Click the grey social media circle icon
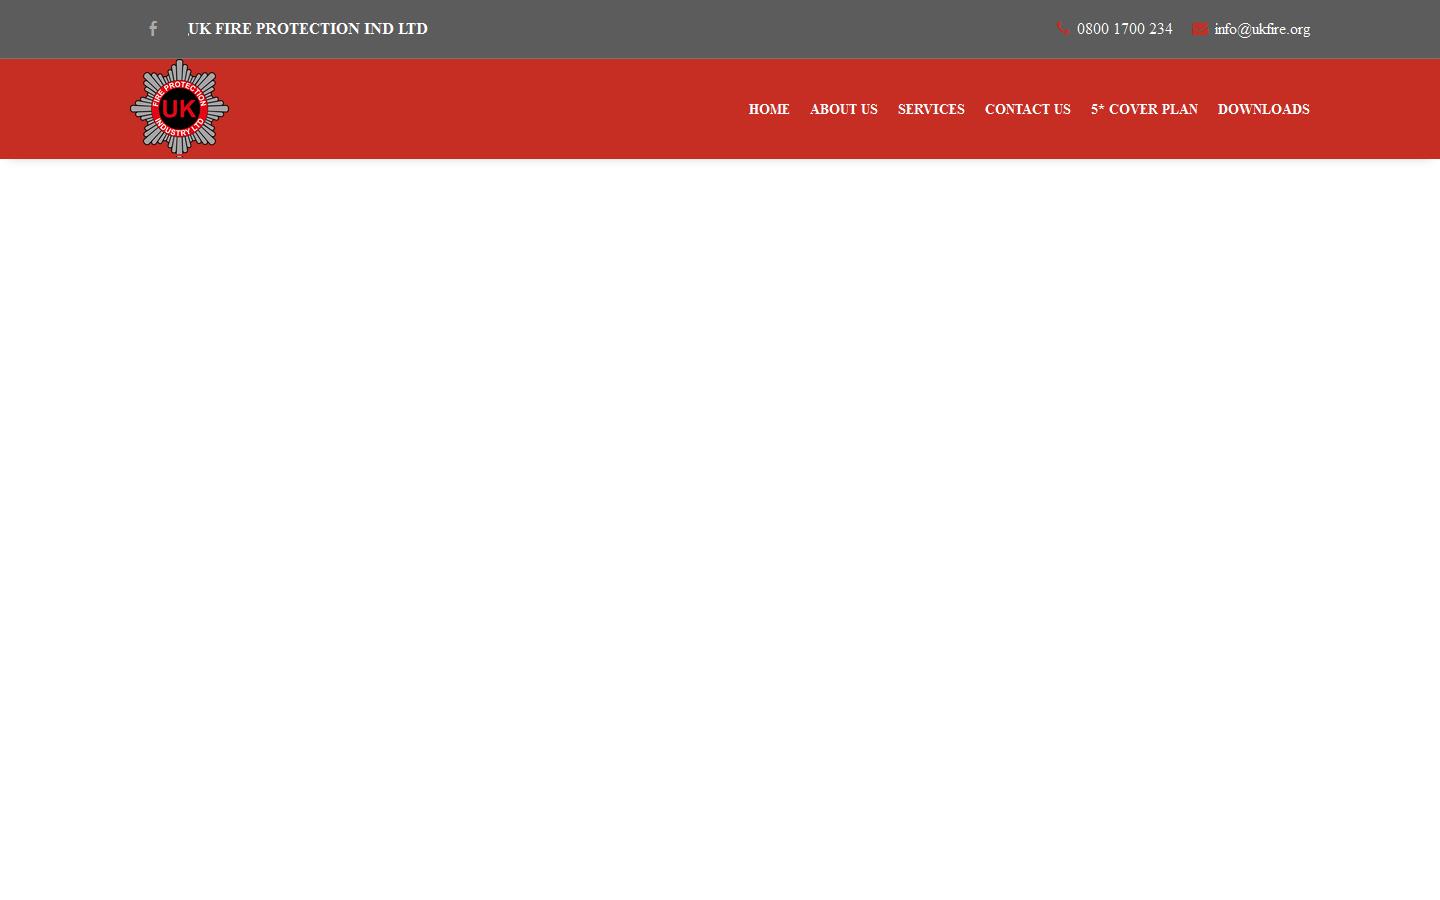The width and height of the screenshot is (1440, 900). coord(153,29)
